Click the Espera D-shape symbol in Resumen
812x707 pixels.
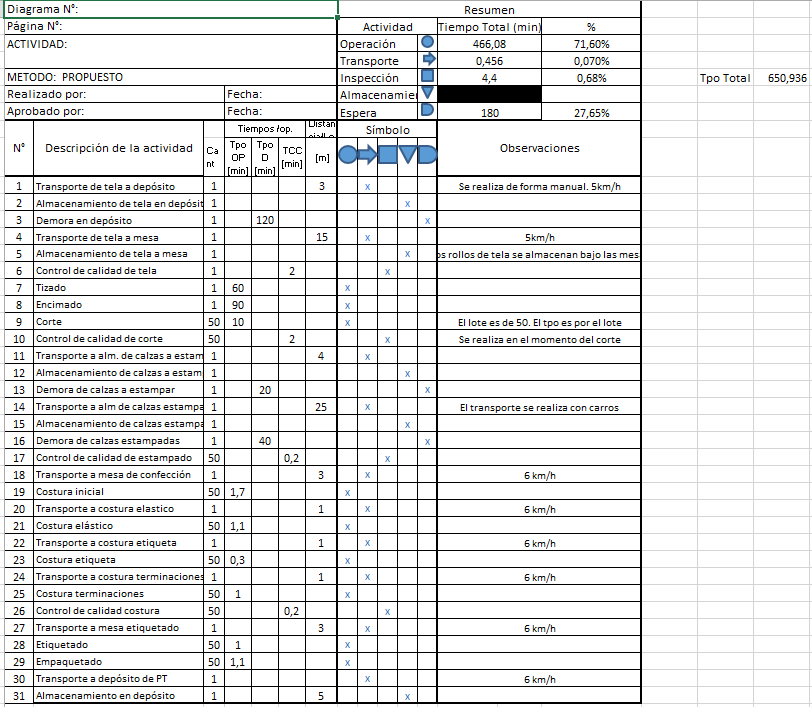[428, 110]
